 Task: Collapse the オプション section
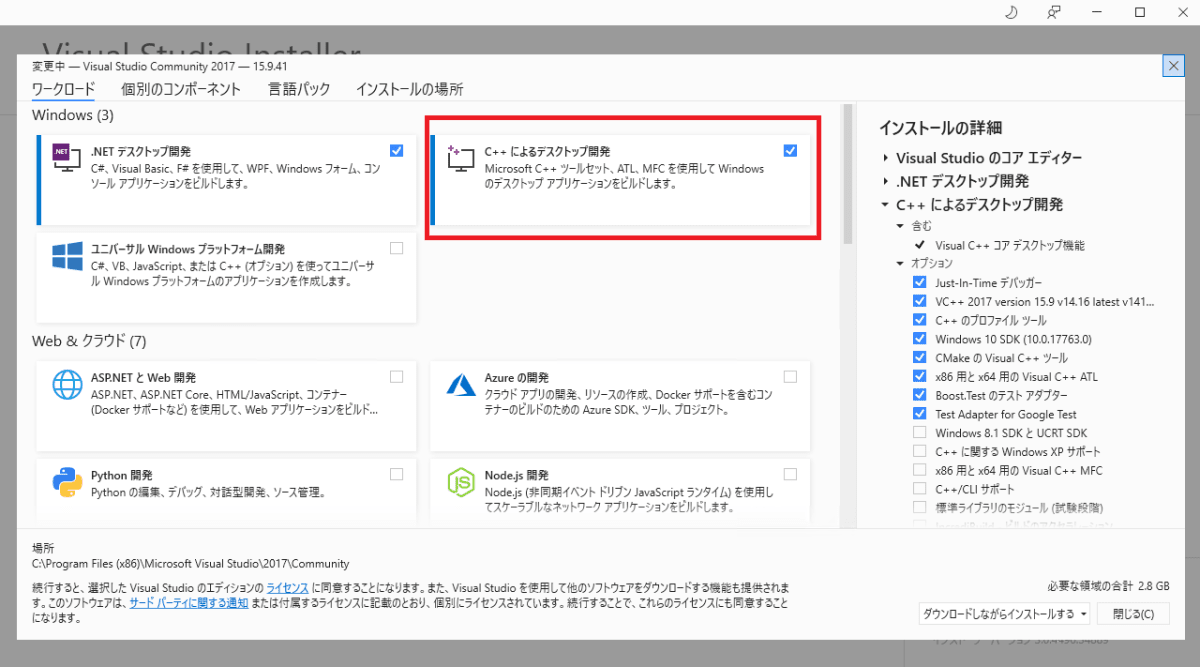pyautogui.click(x=901, y=263)
